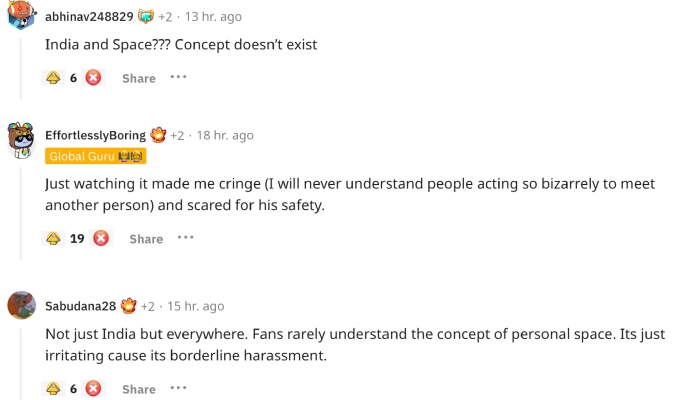
Task: Downvote abhinav248829's comment
Action: click(x=93, y=78)
